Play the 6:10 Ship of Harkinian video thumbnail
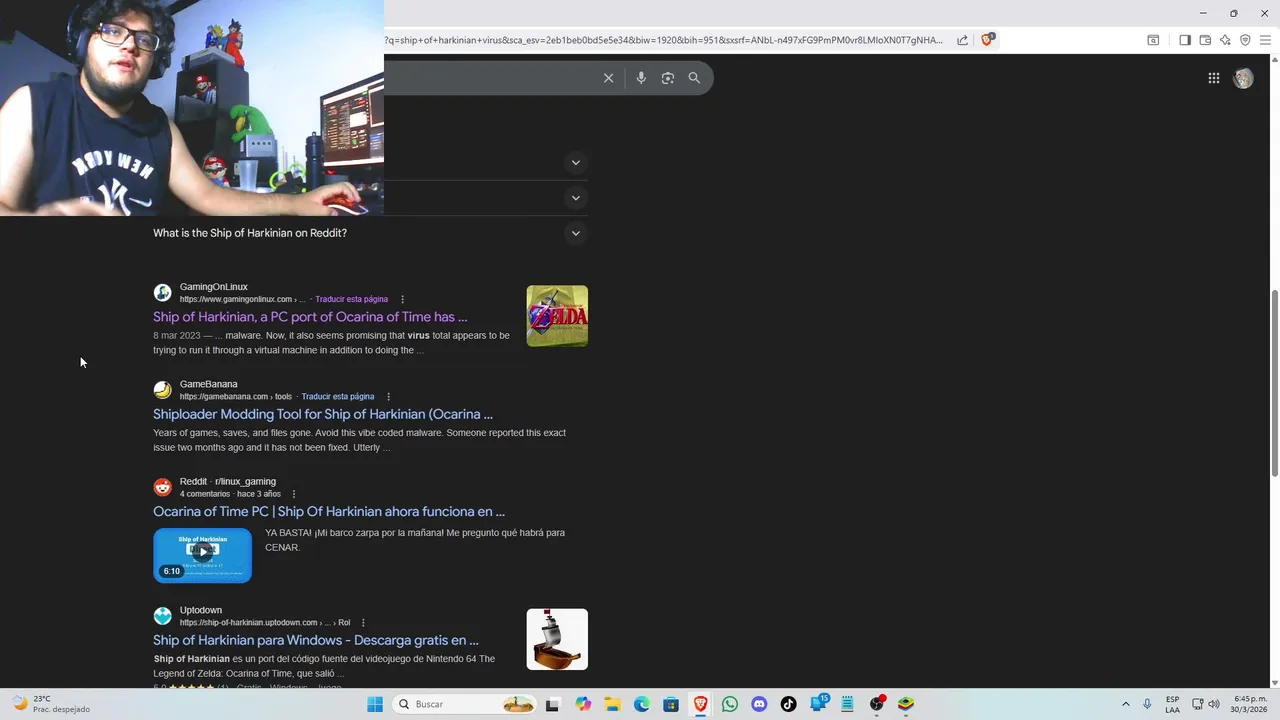Image resolution: width=1280 pixels, height=720 pixels. (202, 555)
